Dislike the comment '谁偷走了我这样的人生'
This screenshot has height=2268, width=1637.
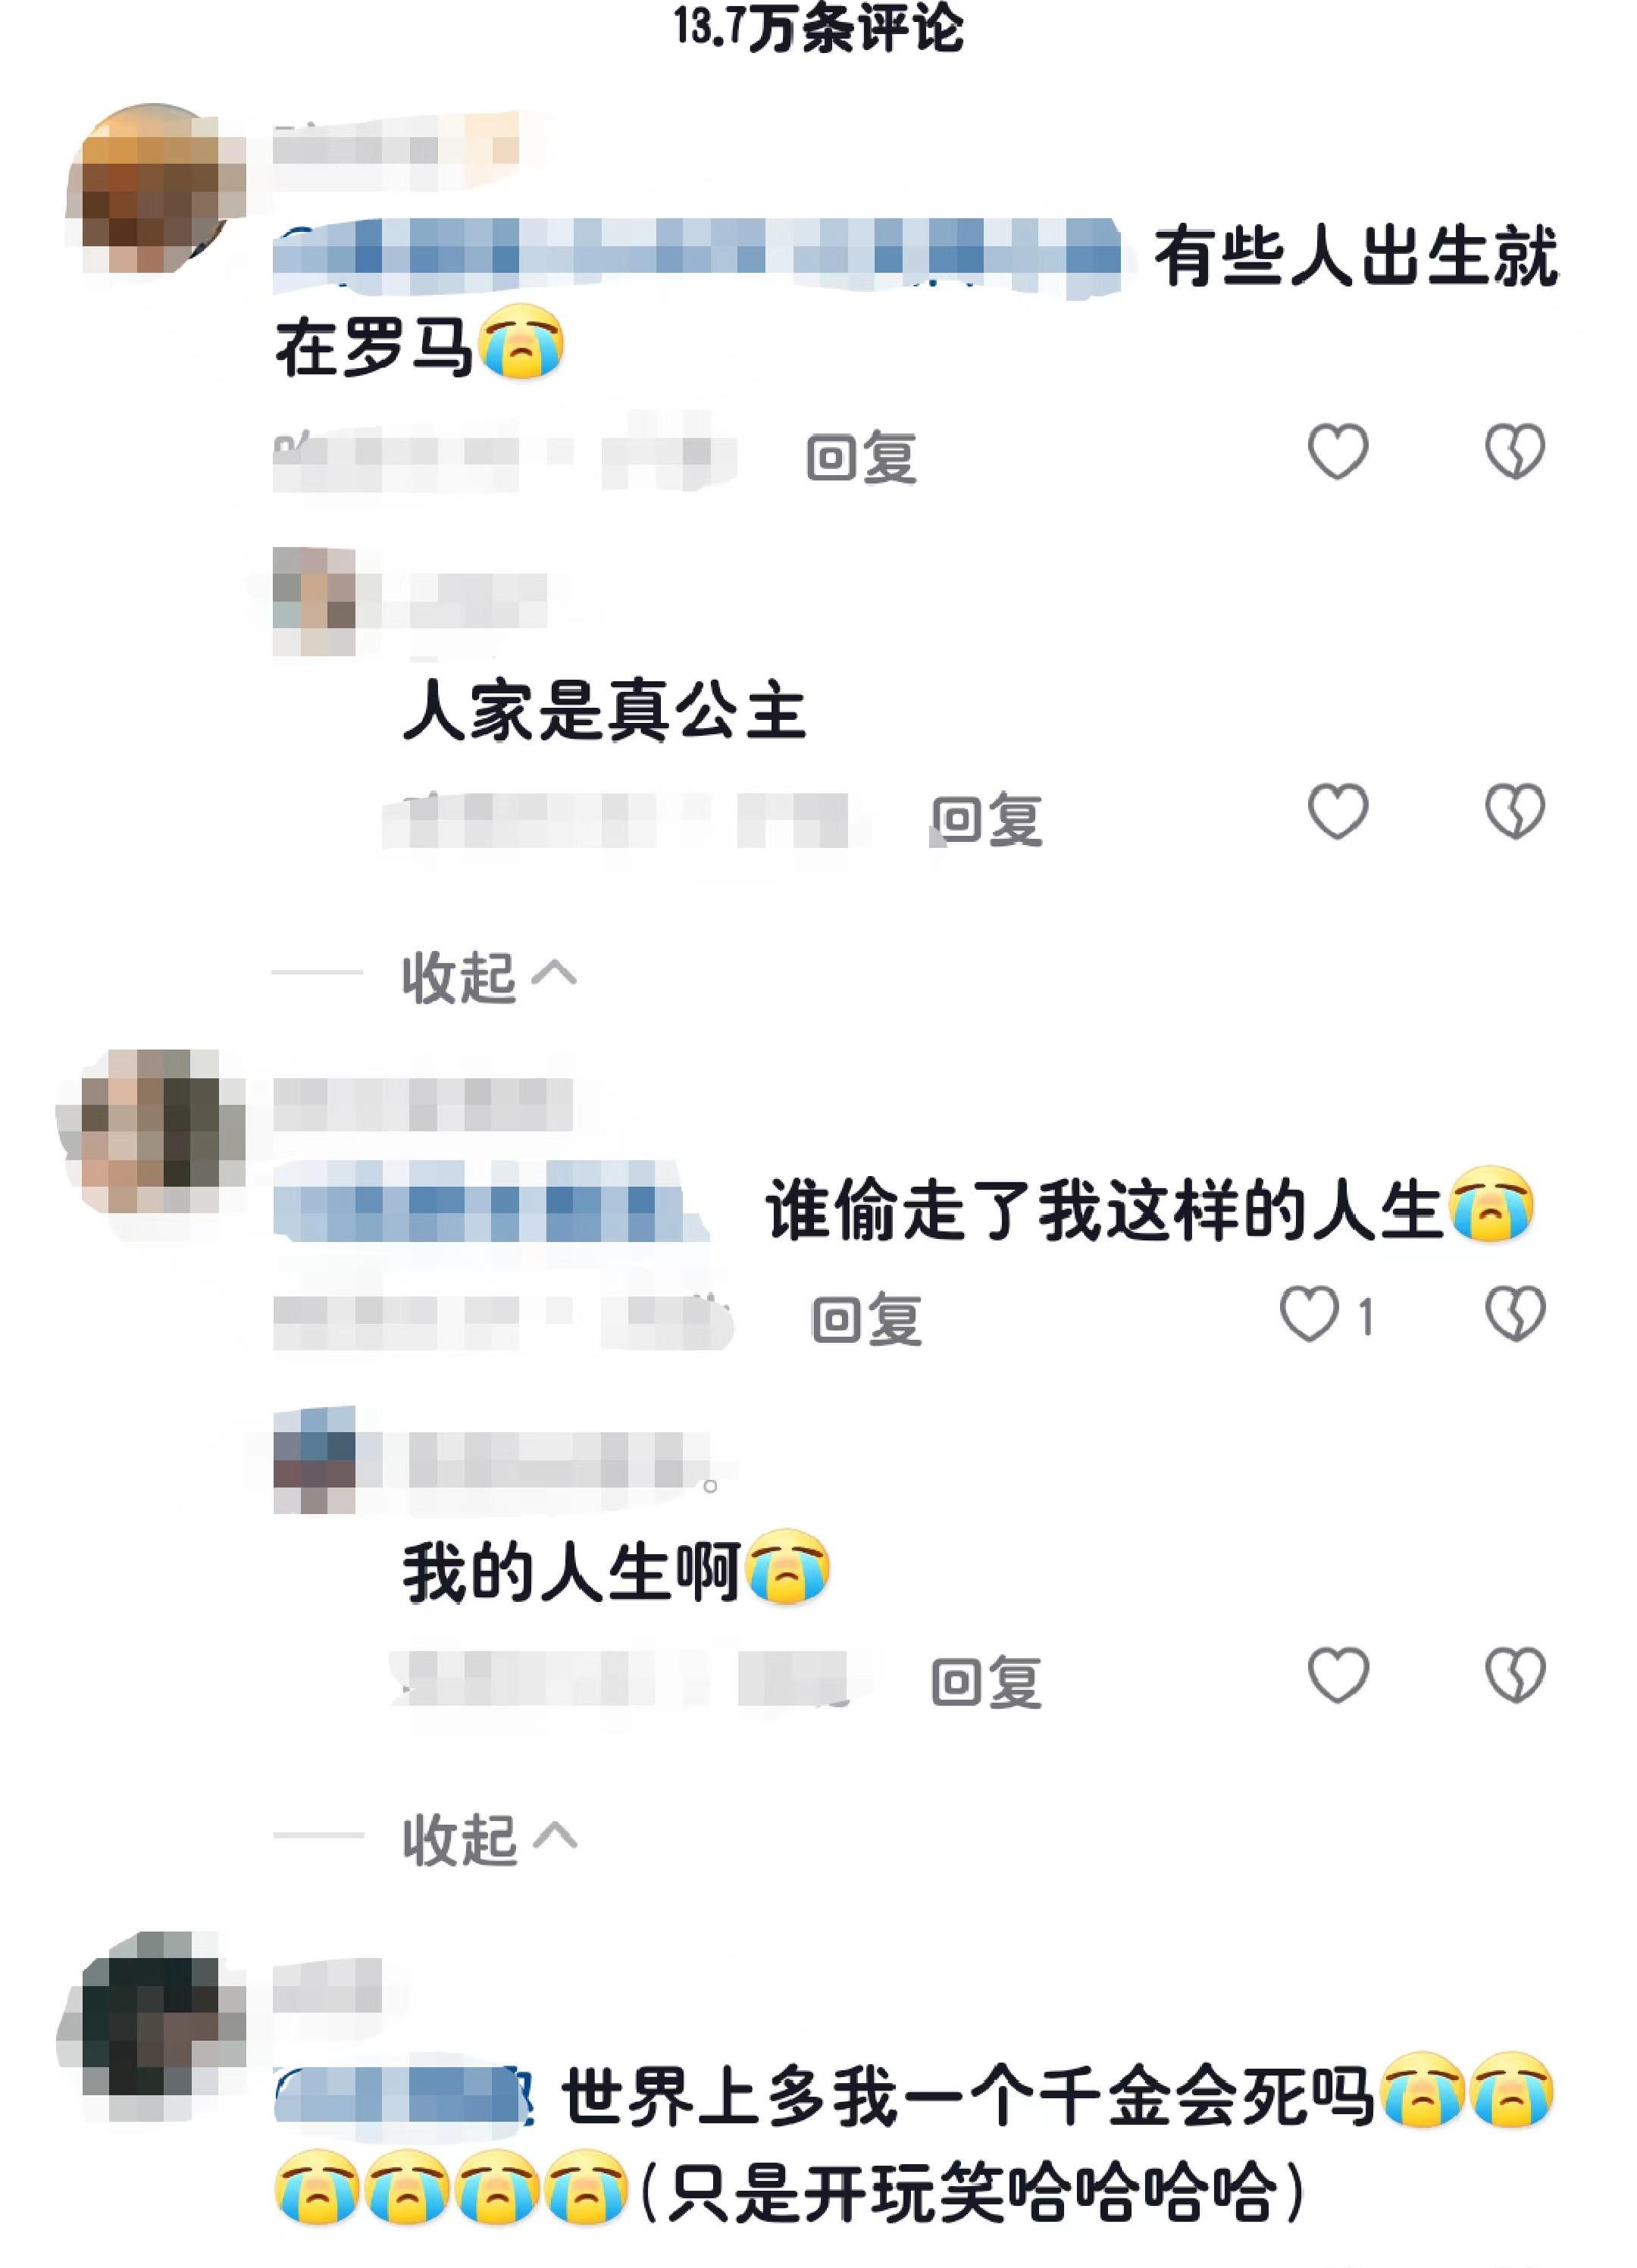pyautogui.click(x=1514, y=1314)
